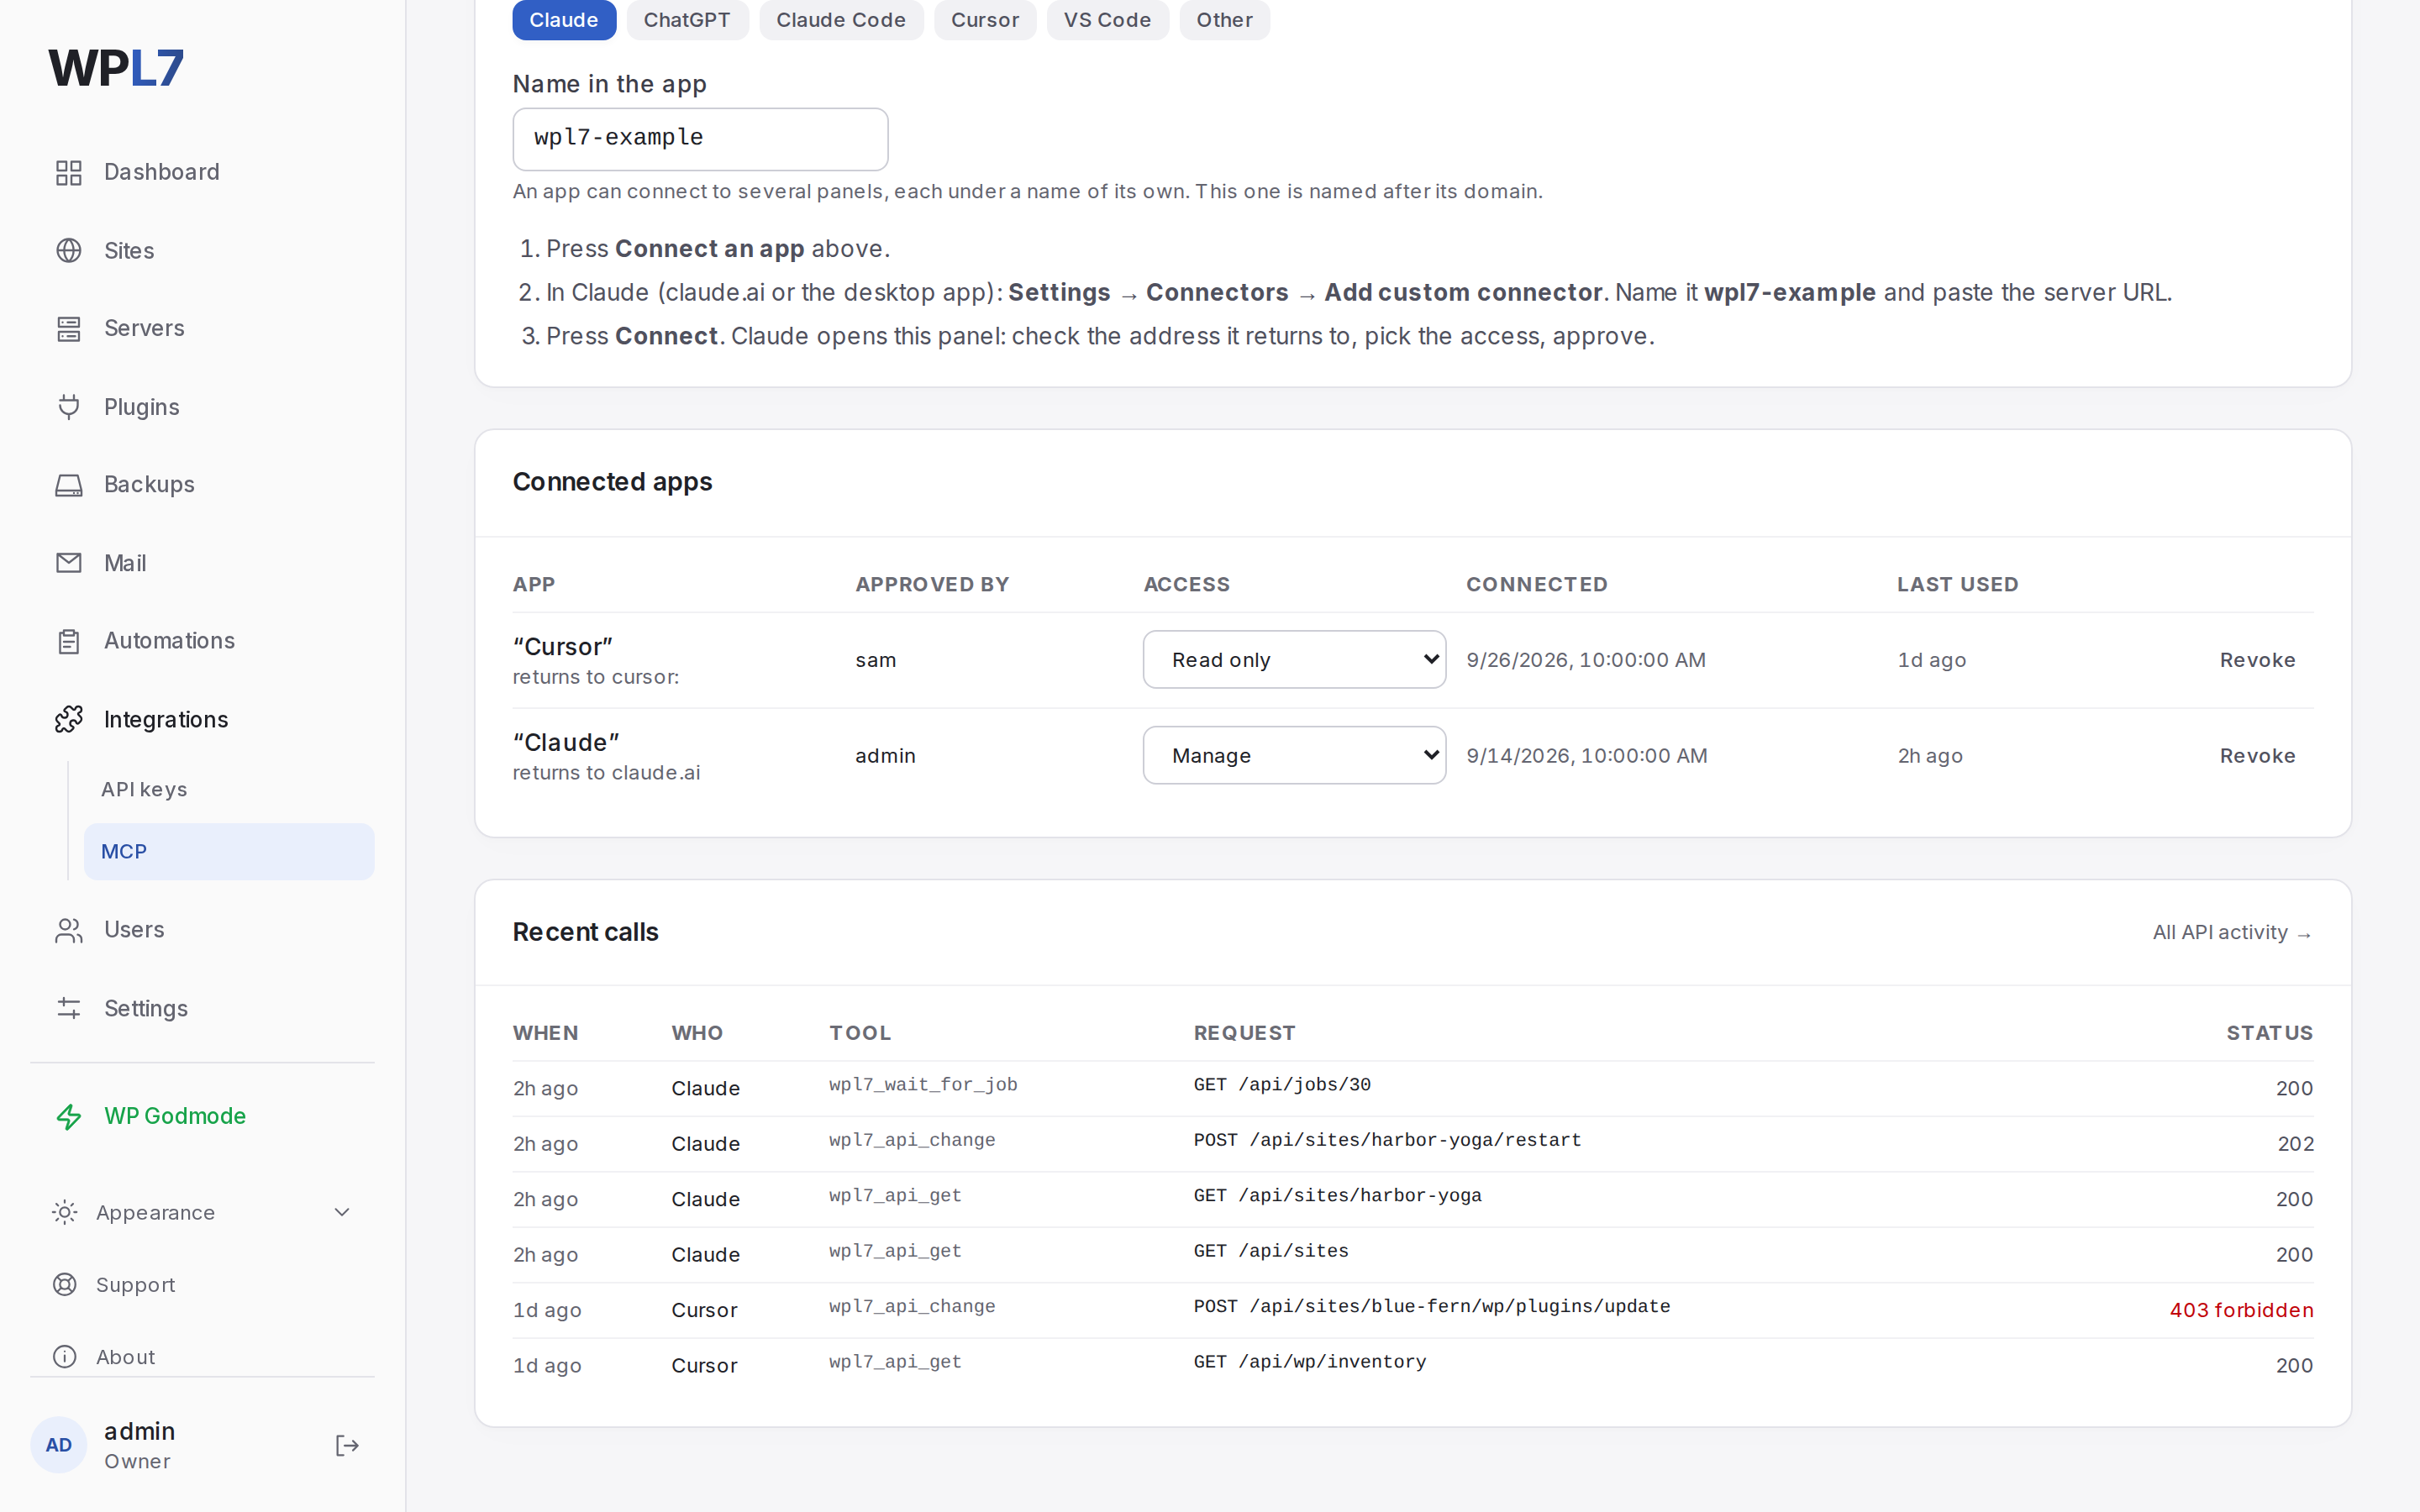2420x1512 pixels.
Task: Click the log out icon beside admin
Action: [x=347, y=1445]
